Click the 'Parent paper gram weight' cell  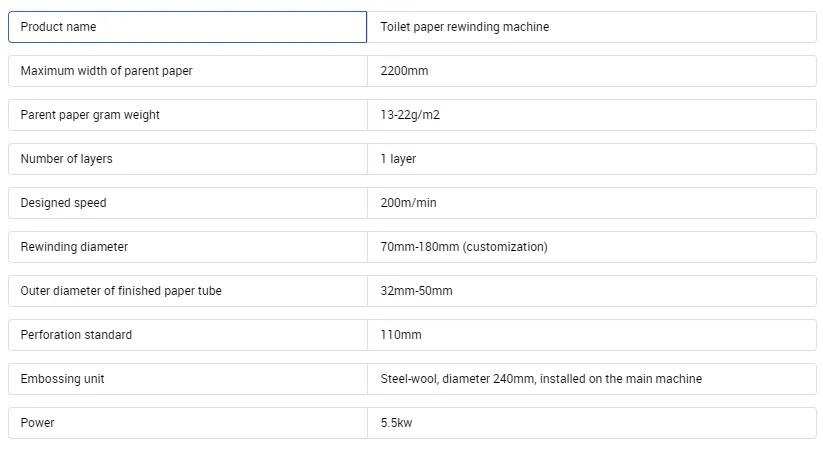click(x=187, y=115)
